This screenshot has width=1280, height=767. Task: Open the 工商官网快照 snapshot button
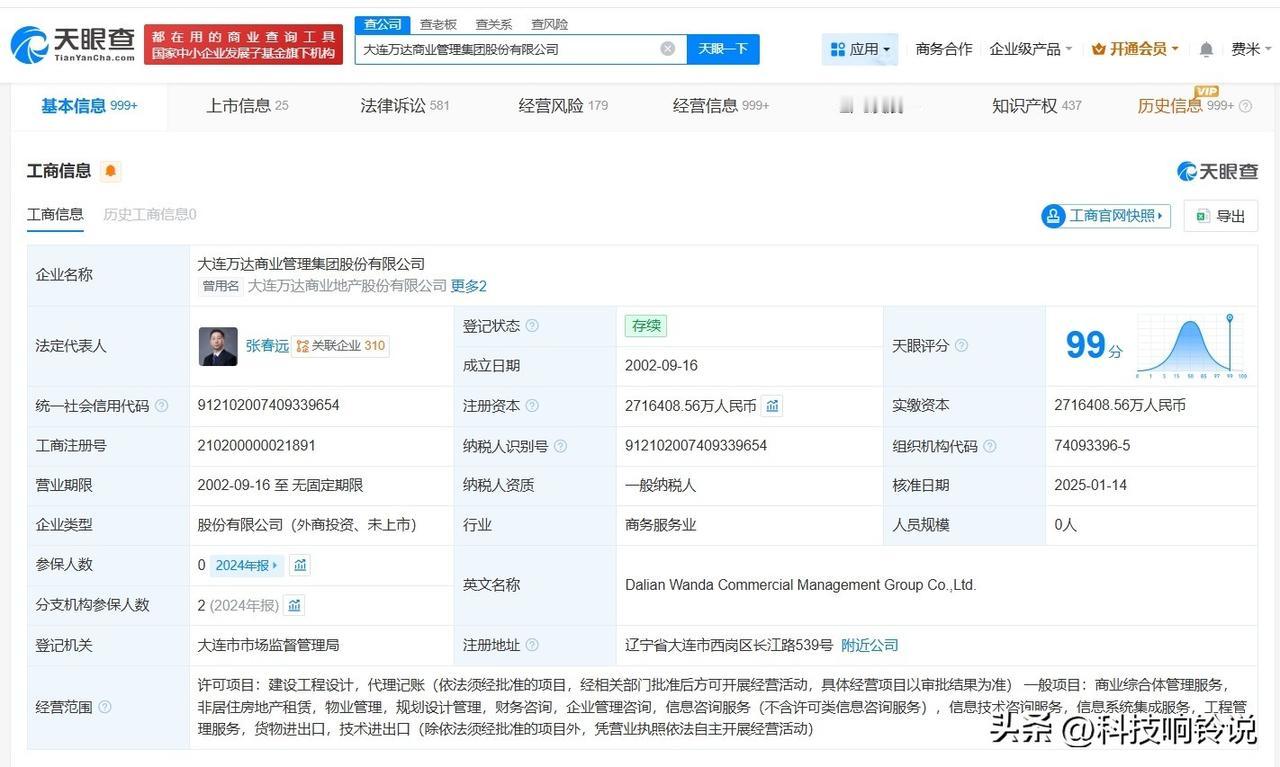(1106, 216)
